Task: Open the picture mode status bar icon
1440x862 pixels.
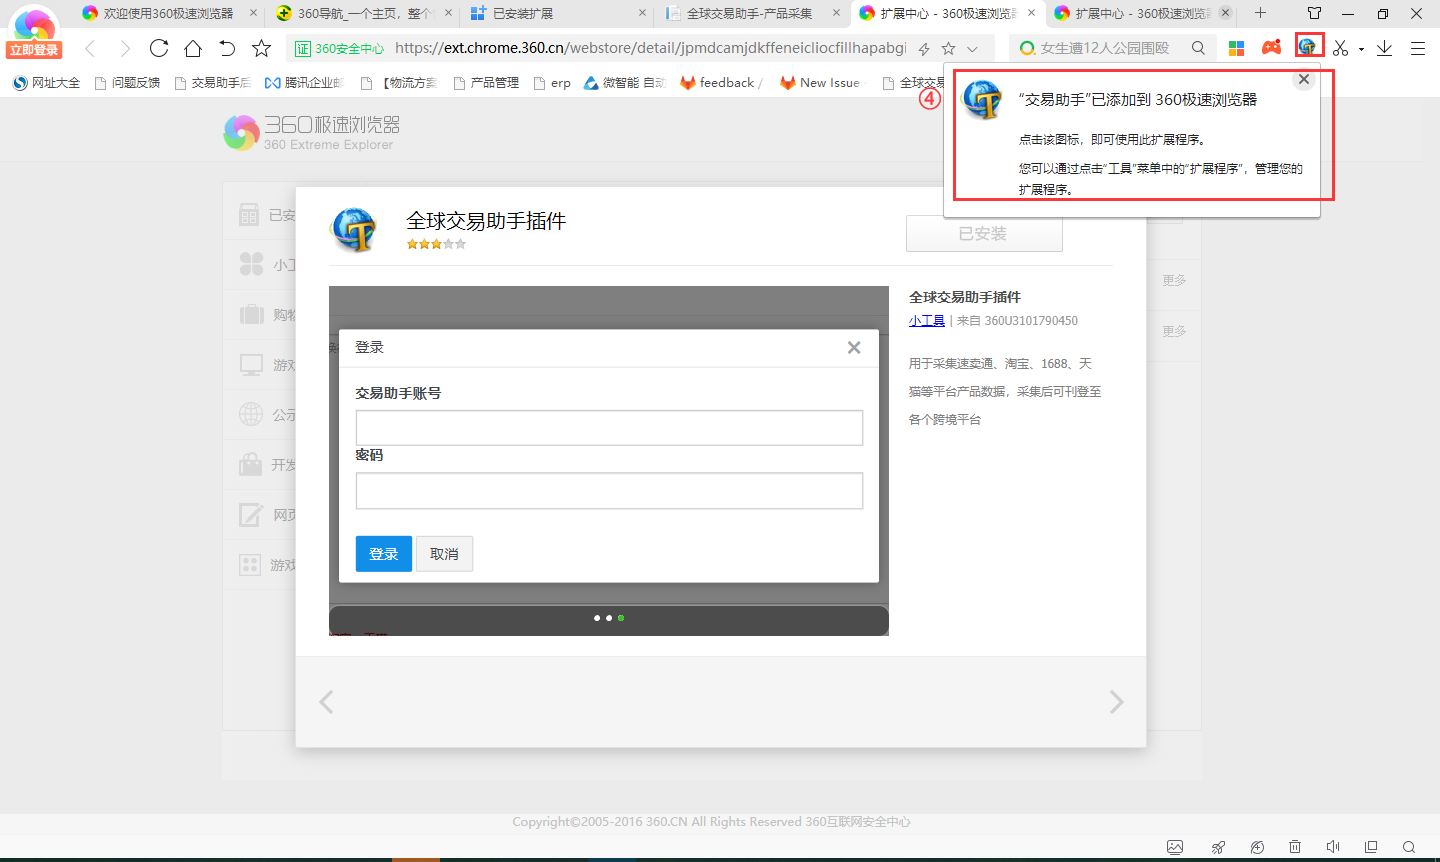Action: click(1175, 847)
